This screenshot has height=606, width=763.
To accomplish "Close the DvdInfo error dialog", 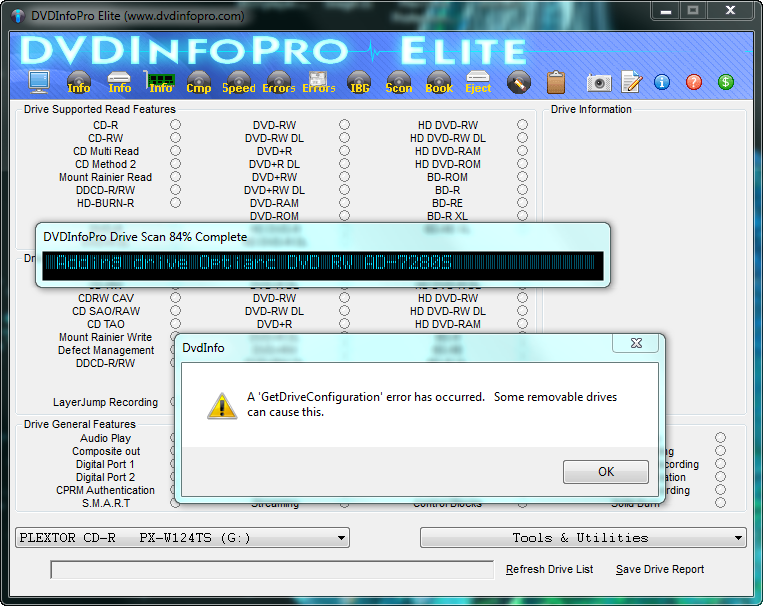I will [x=636, y=343].
